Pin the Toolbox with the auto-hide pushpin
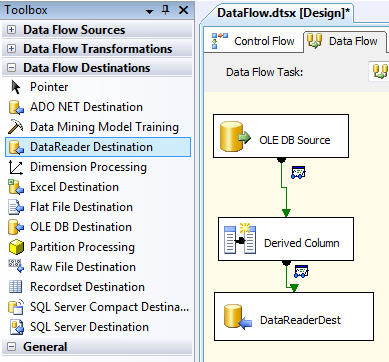 [x=165, y=10]
